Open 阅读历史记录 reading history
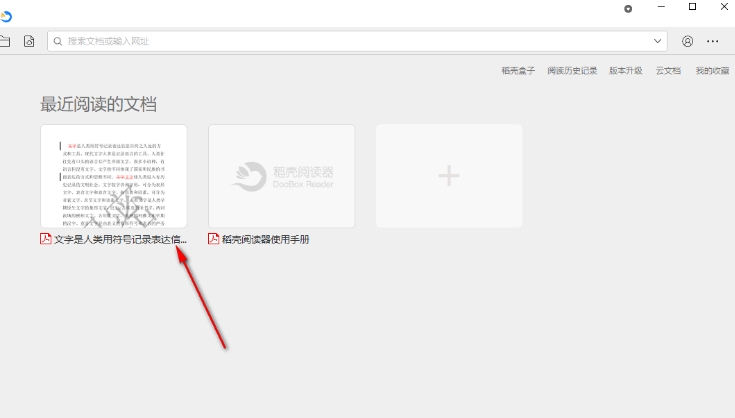The height and width of the screenshot is (418, 735). [572, 71]
